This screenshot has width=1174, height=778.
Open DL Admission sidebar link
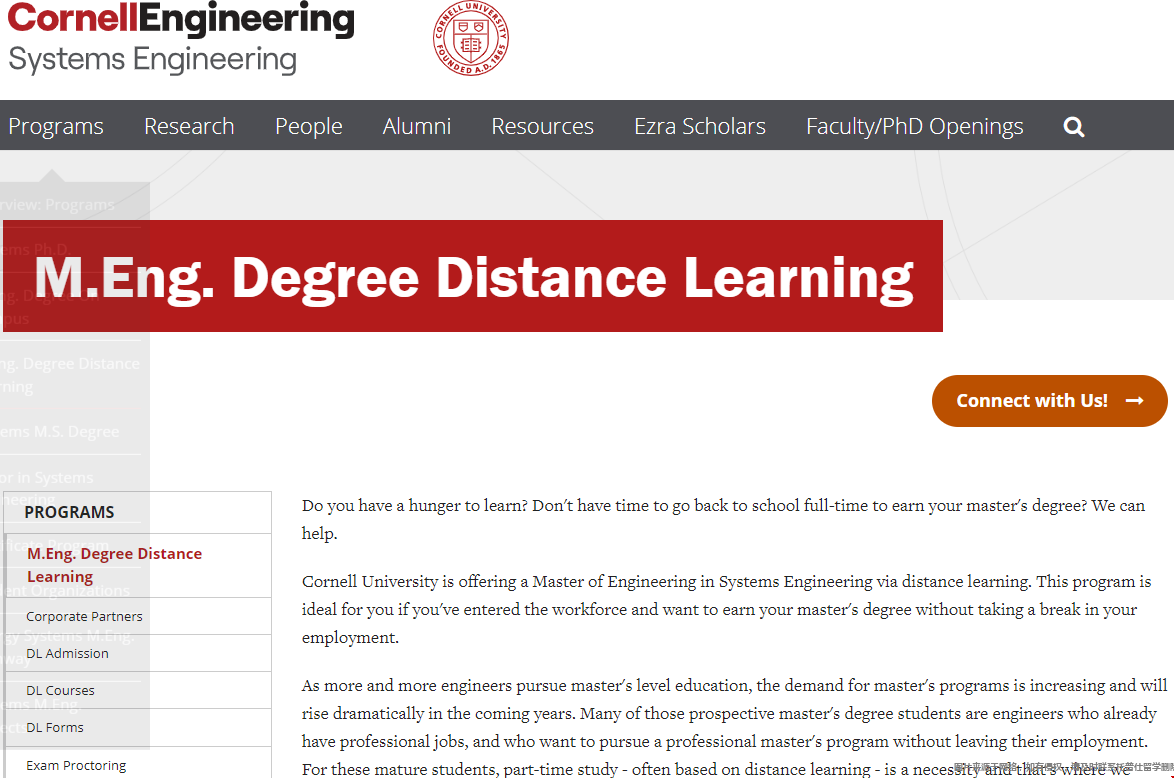67,654
